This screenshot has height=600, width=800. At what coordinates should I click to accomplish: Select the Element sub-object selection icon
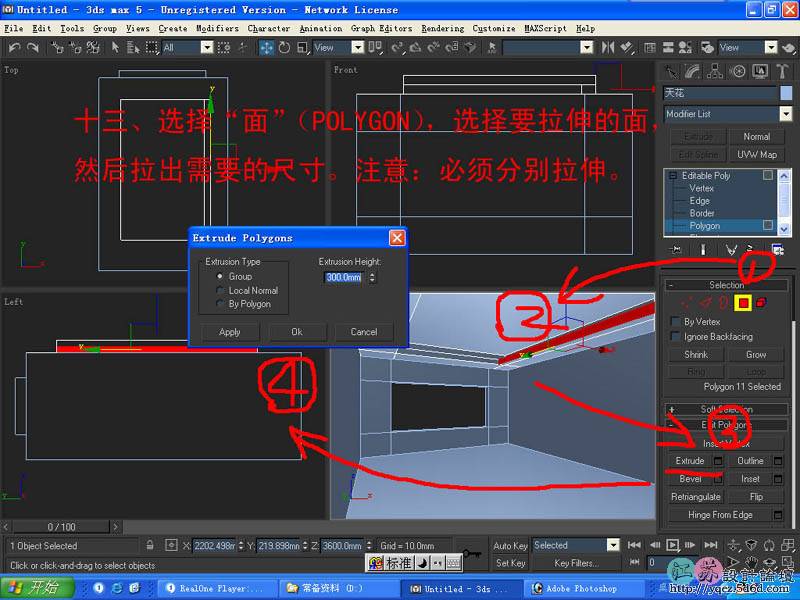(x=761, y=303)
